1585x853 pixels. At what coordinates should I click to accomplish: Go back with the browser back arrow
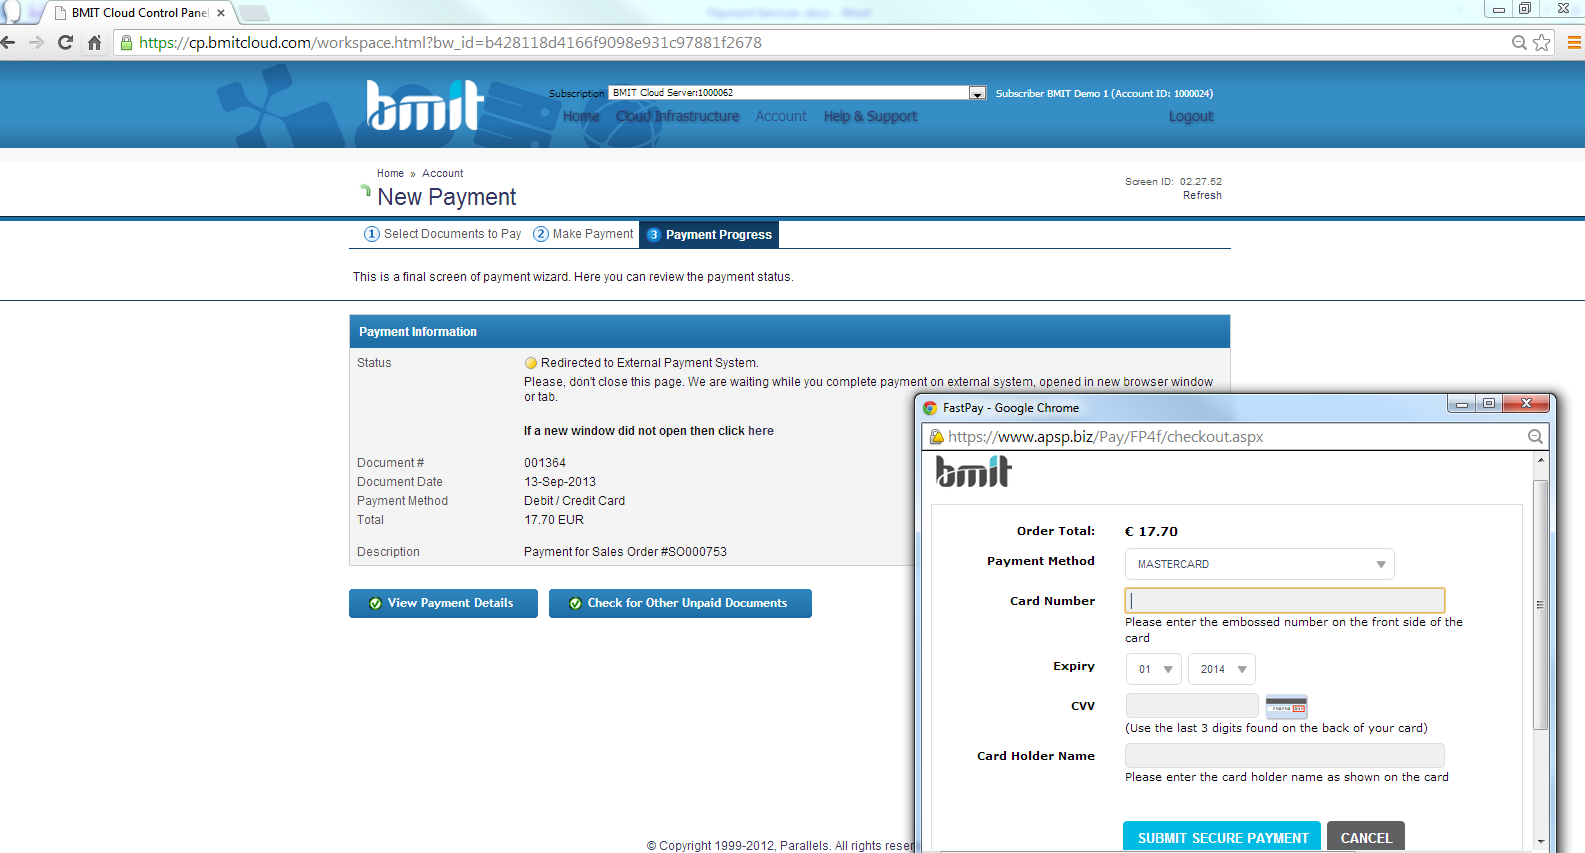coord(8,42)
